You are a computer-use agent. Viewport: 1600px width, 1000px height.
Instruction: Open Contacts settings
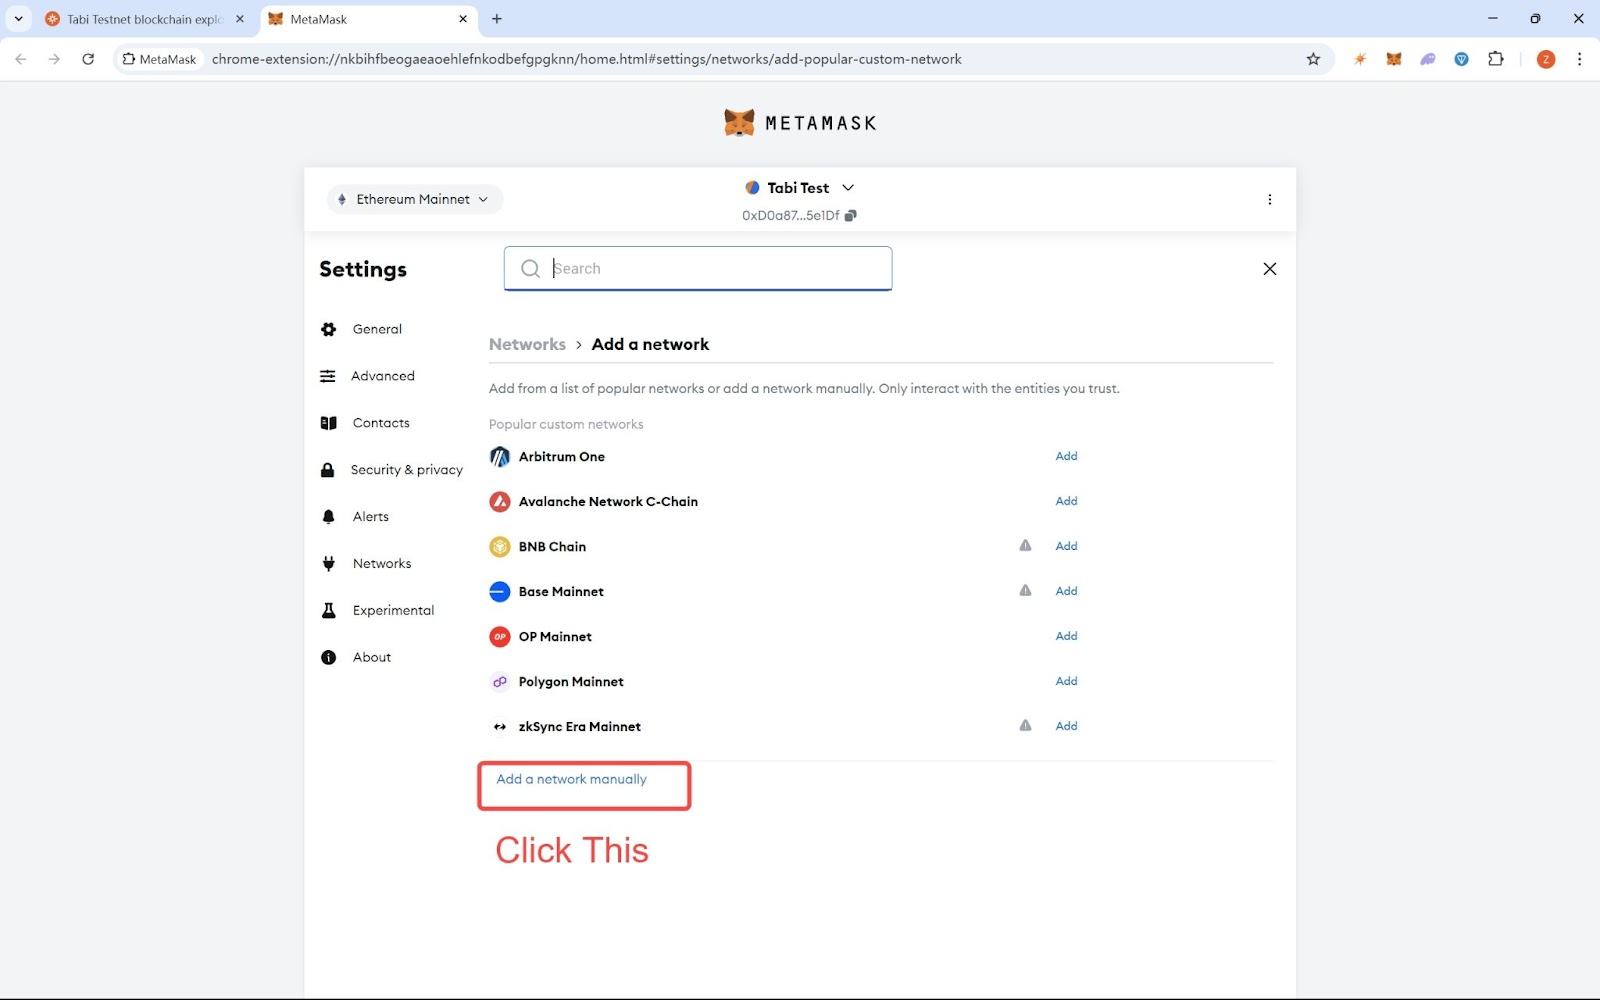pos(381,423)
